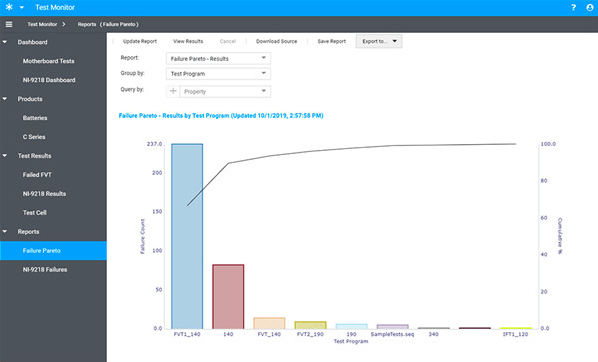The image size is (598, 362).
Task: Open the Report dropdown Failure Pareto - Results
Action: (x=218, y=58)
